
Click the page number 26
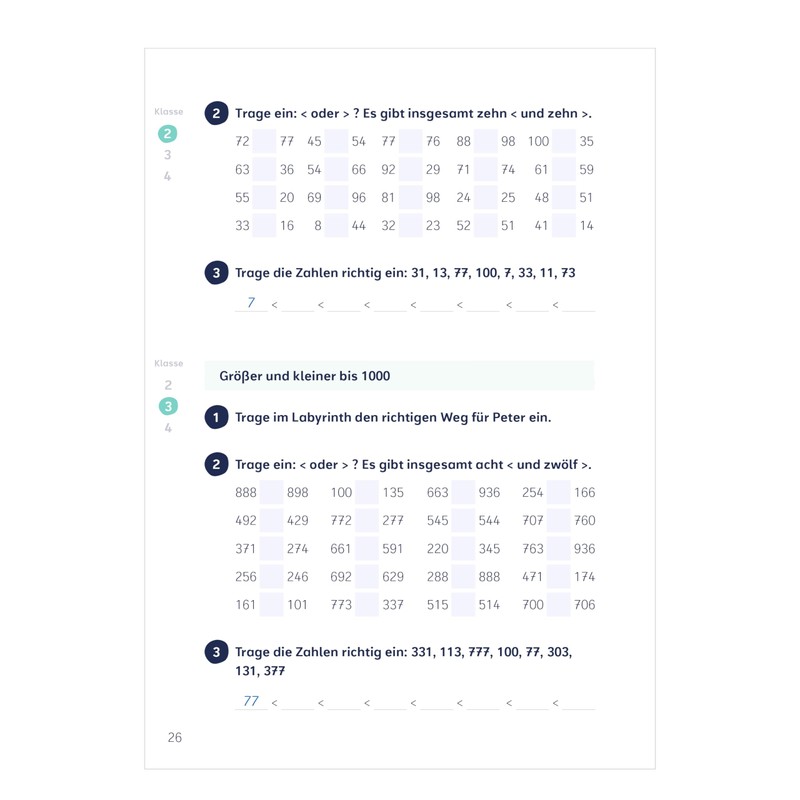(x=175, y=737)
